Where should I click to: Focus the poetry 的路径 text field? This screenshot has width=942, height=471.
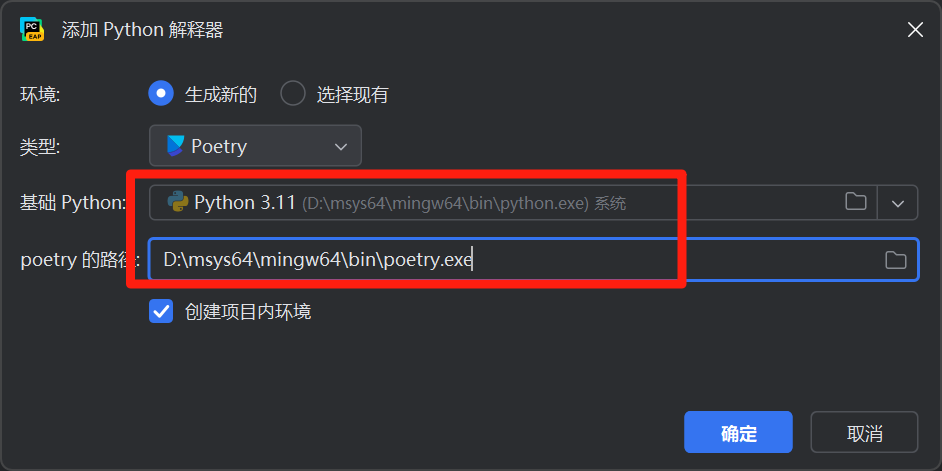533,260
